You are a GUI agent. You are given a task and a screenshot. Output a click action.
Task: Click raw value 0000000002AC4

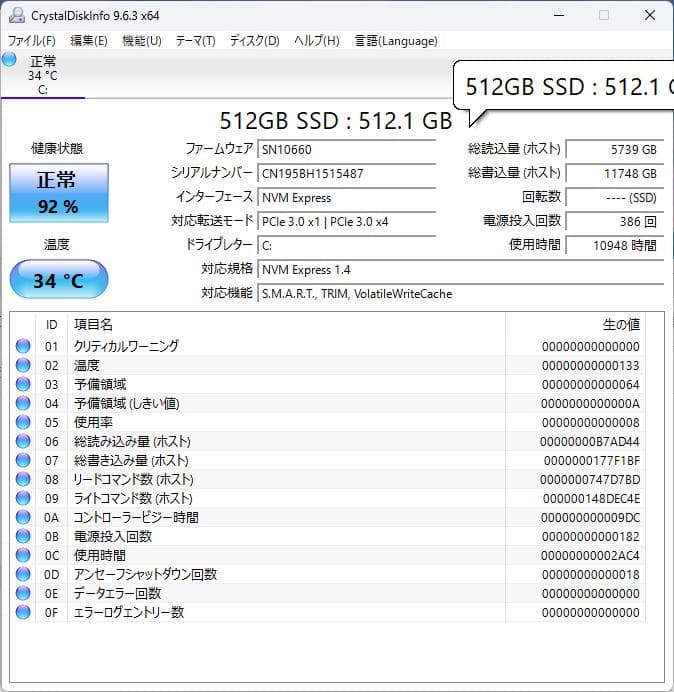[590, 556]
